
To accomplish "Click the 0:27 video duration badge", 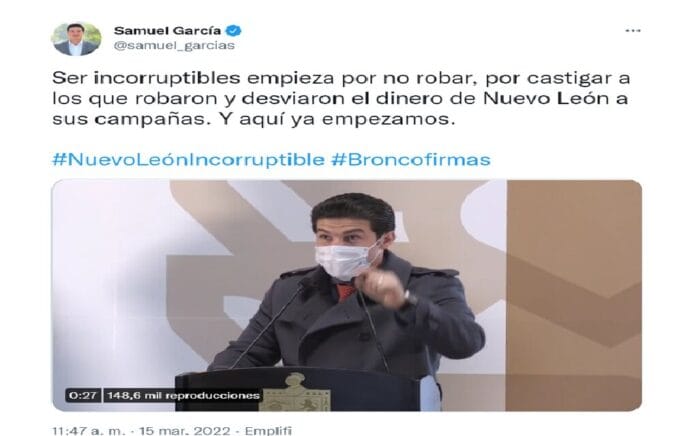I will pyautogui.click(x=83, y=395).
